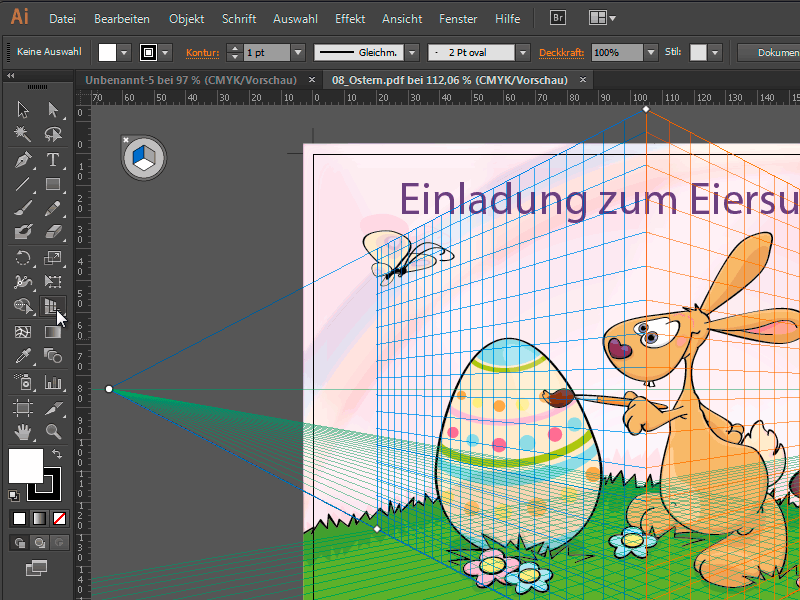Click the perspective plane switching widget
Screen dimensions: 800x600
(144, 158)
